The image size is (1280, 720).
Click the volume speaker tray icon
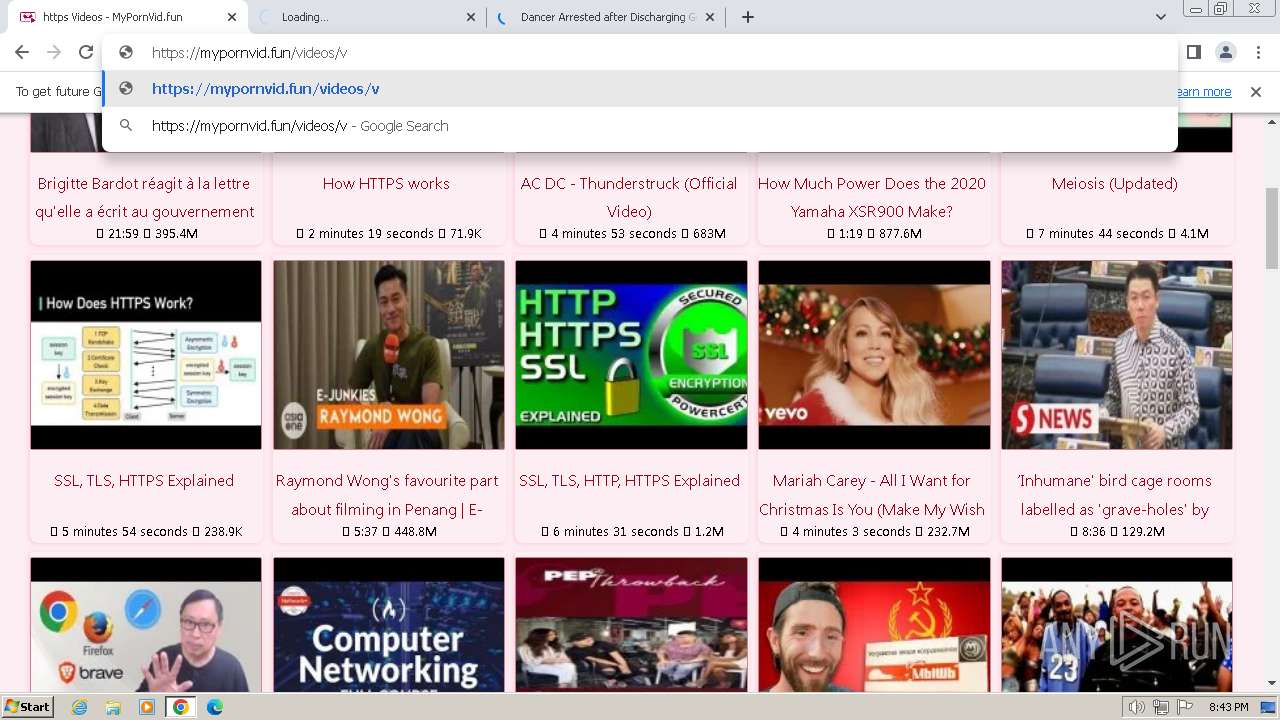click(x=1137, y=707)
